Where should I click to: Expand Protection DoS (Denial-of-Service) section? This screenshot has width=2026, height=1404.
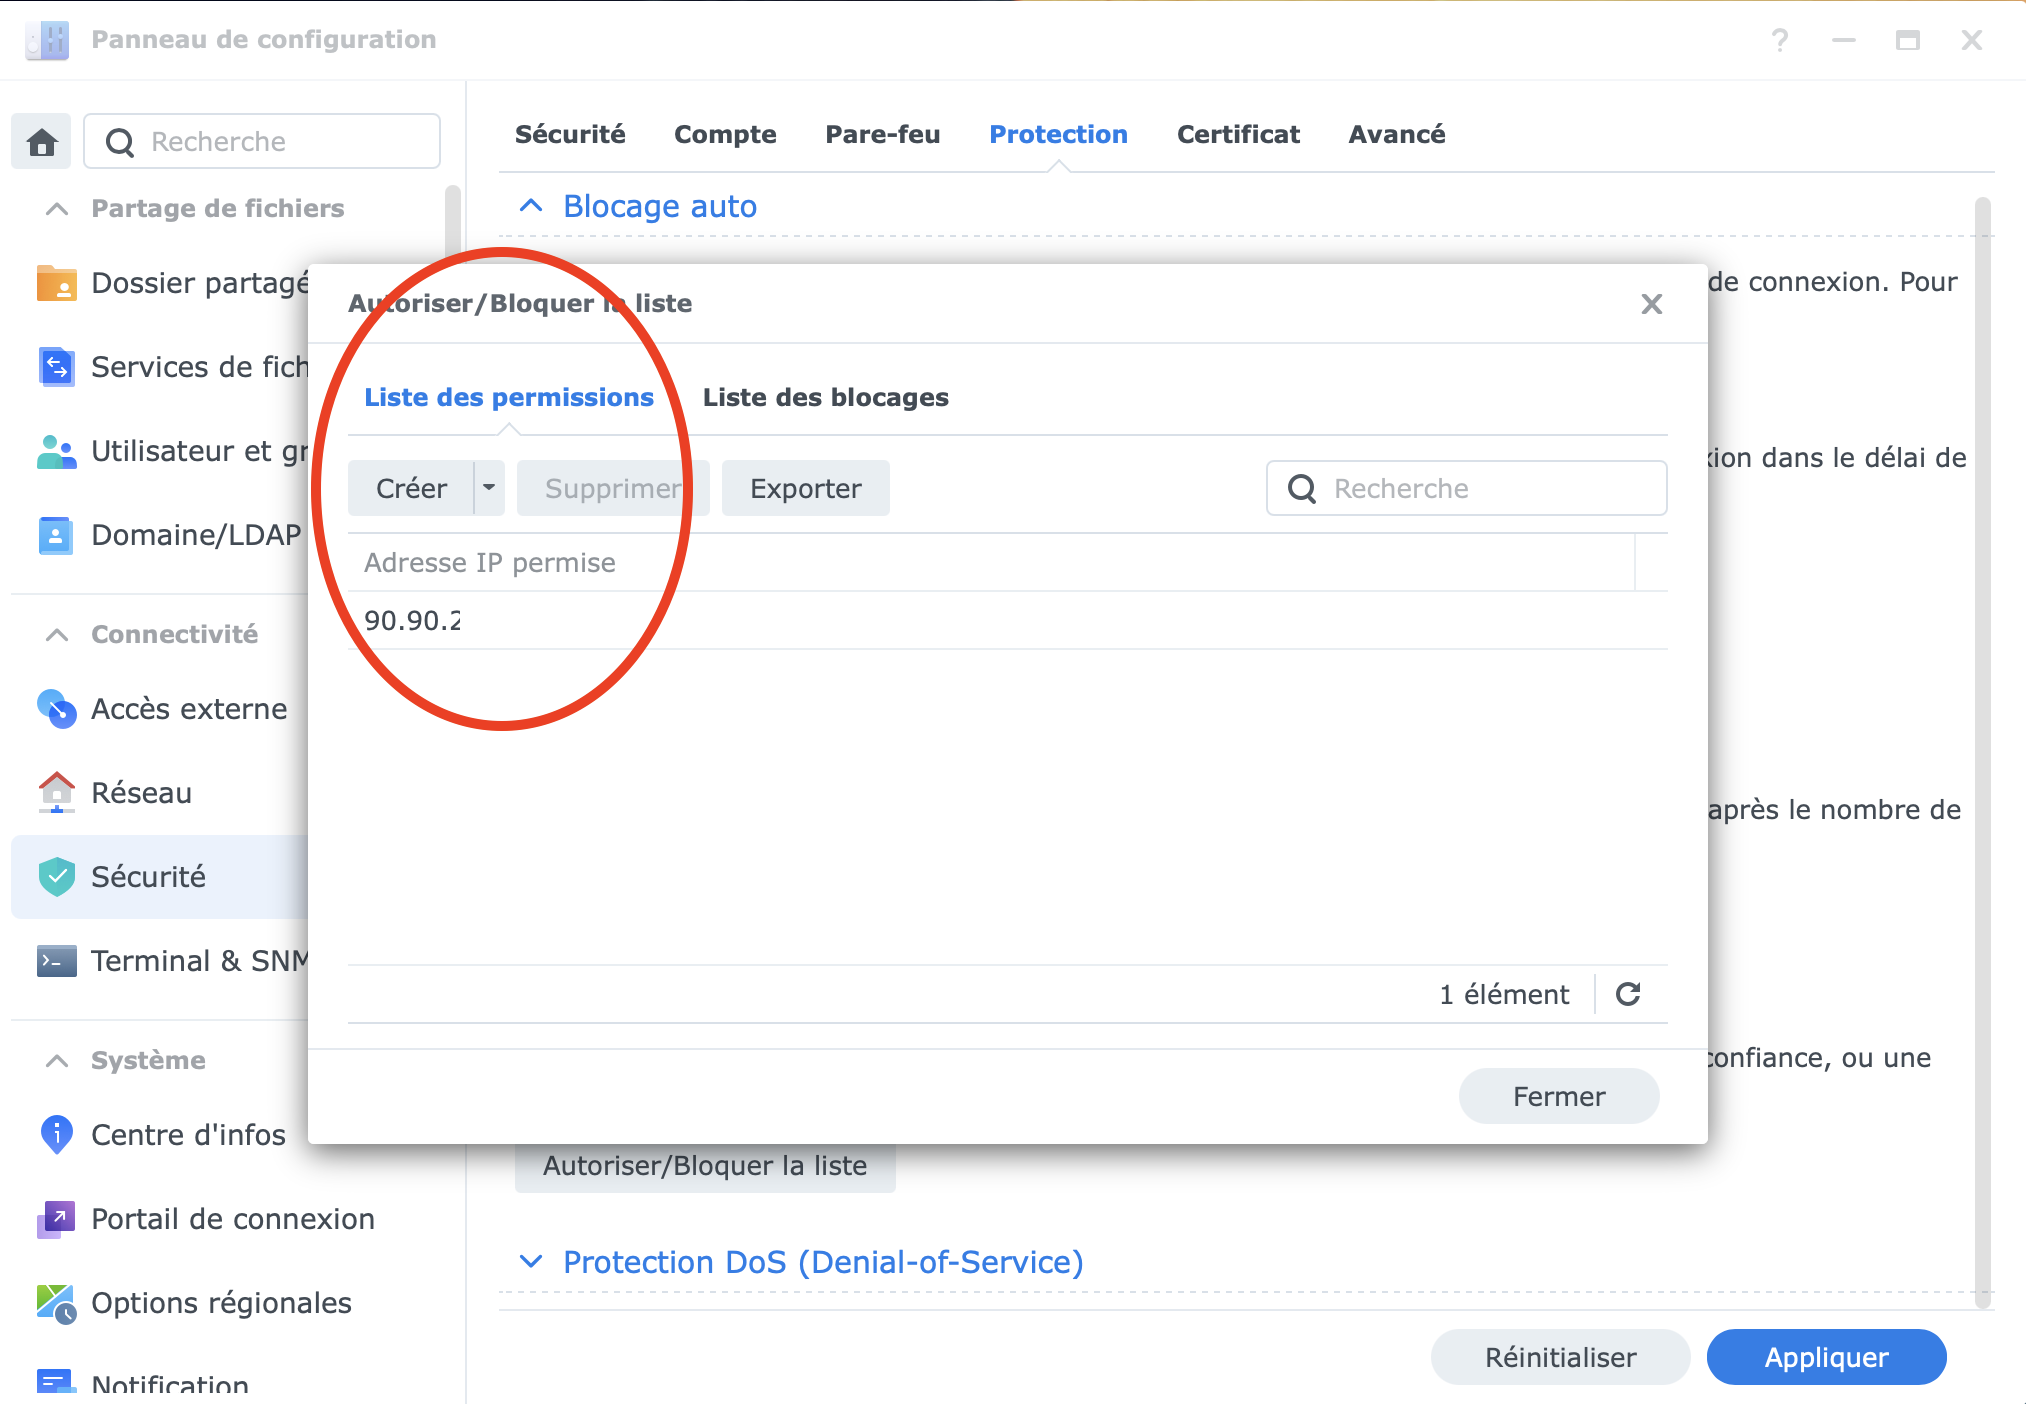531,1262
